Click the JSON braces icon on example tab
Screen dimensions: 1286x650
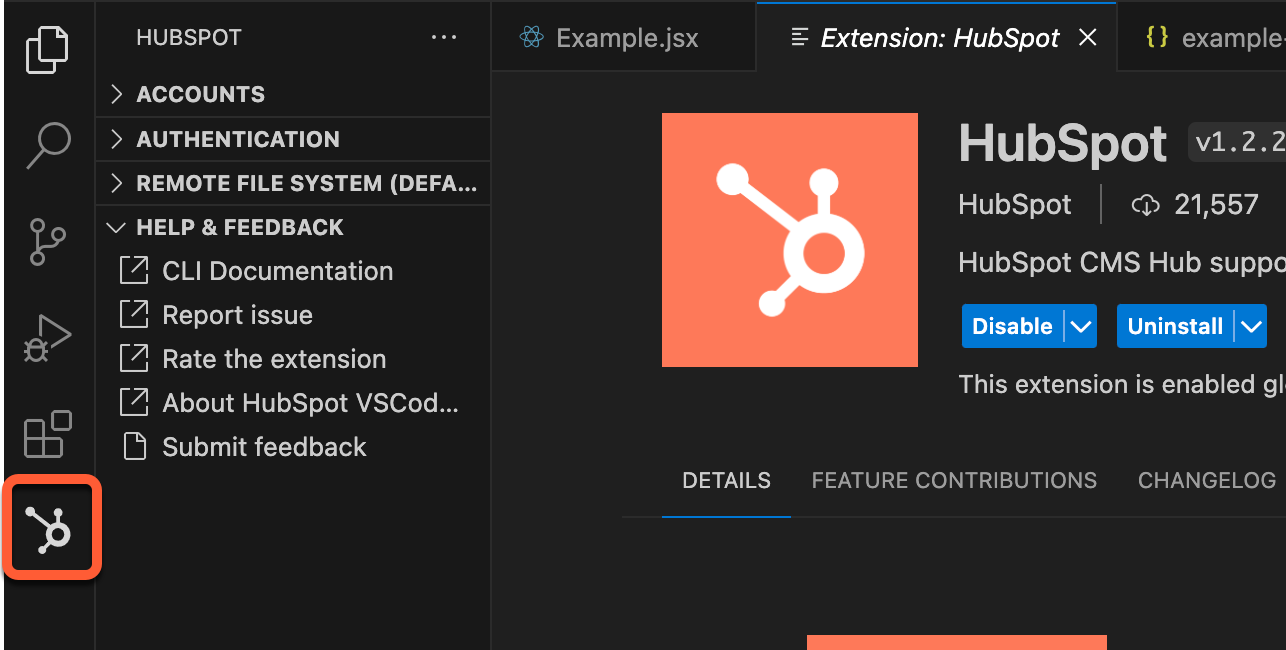[x=1157, y=38]
